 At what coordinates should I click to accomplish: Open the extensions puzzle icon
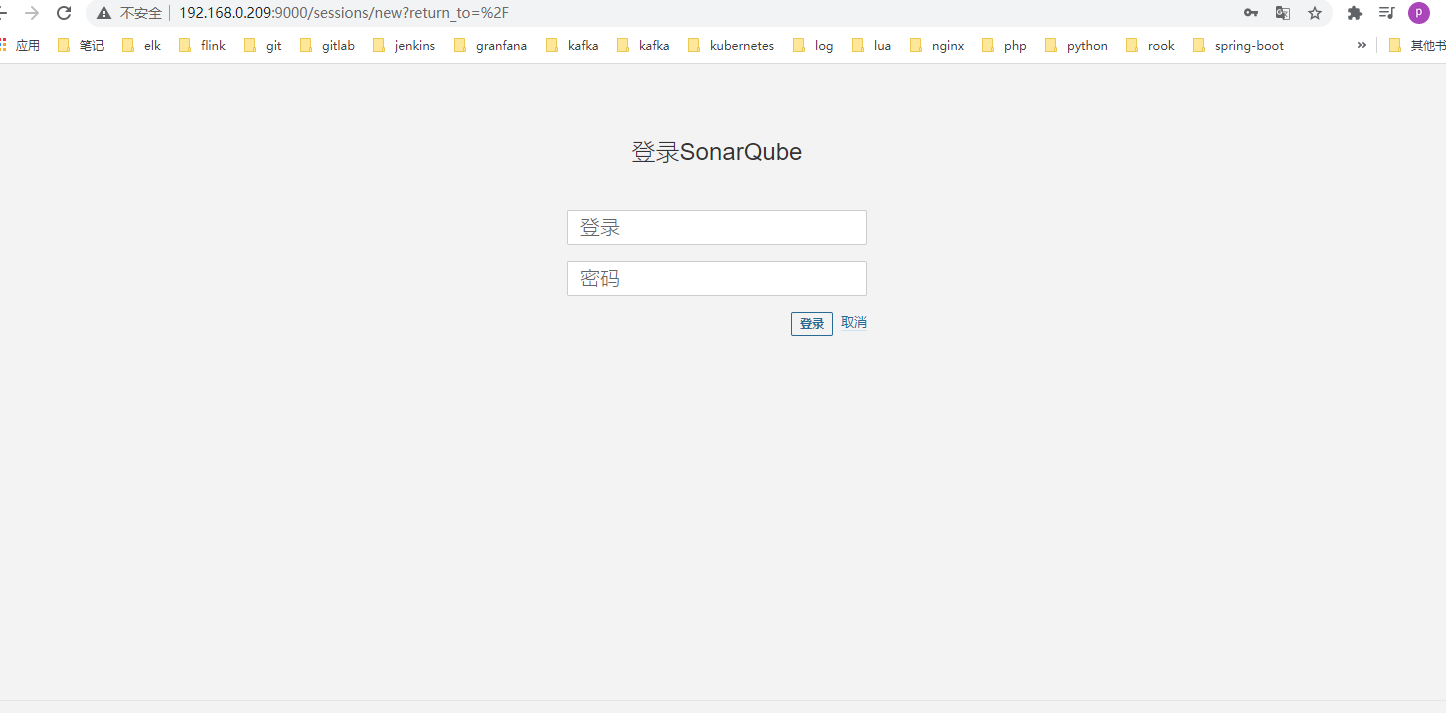tap(1355, 13)
